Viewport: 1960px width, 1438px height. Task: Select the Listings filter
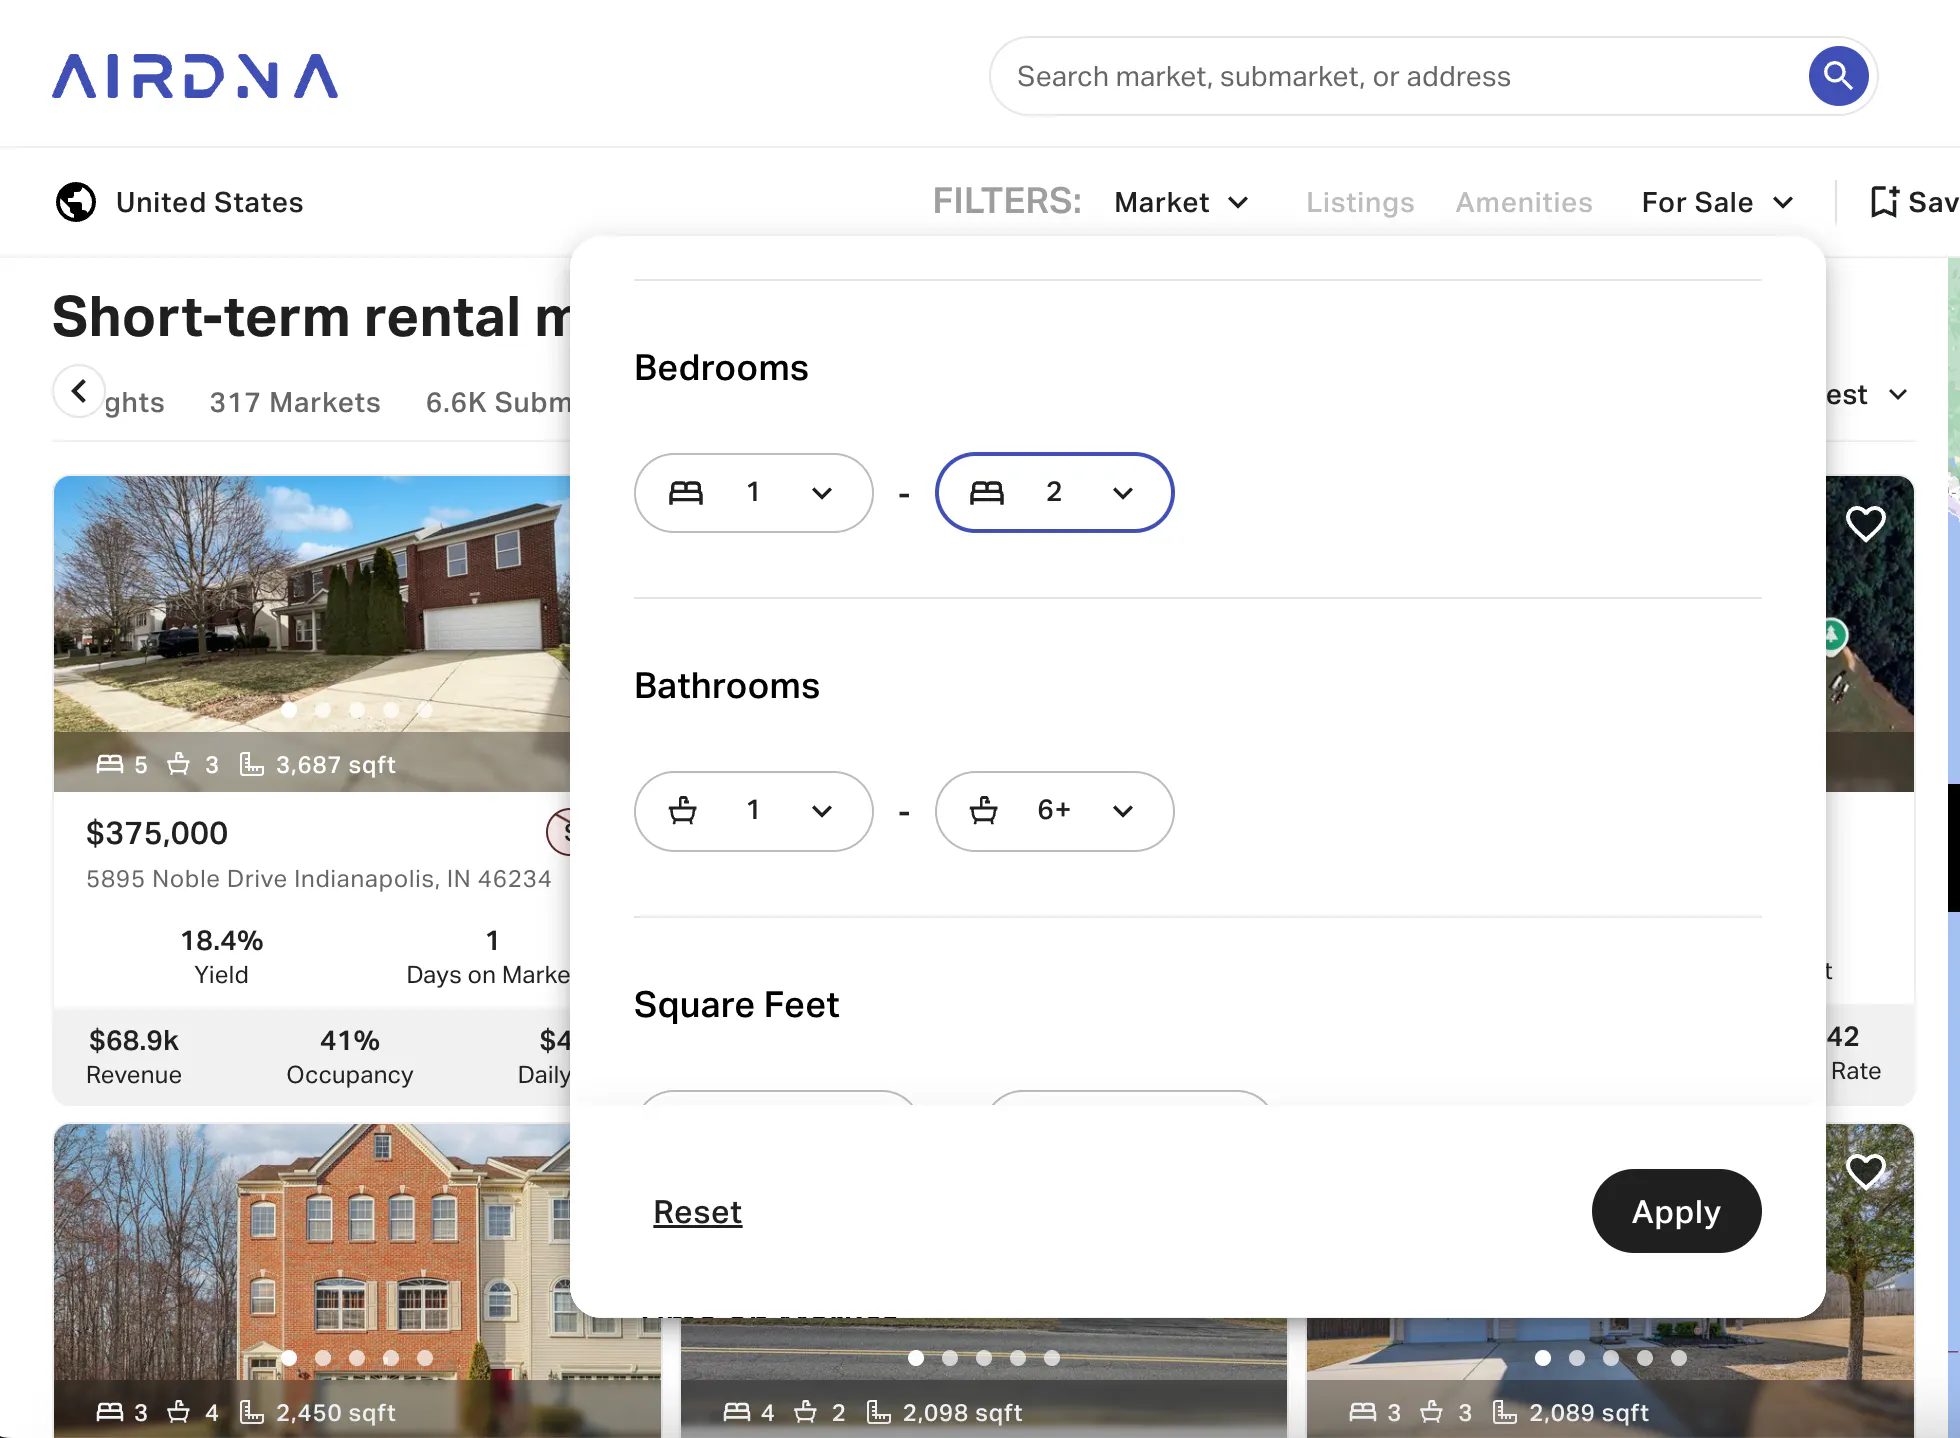[x=1360, y=202]
